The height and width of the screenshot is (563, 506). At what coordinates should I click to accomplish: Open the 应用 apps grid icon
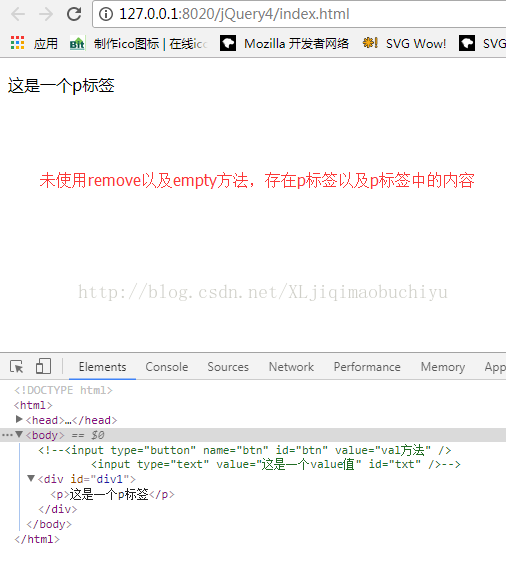pos(18,43)
